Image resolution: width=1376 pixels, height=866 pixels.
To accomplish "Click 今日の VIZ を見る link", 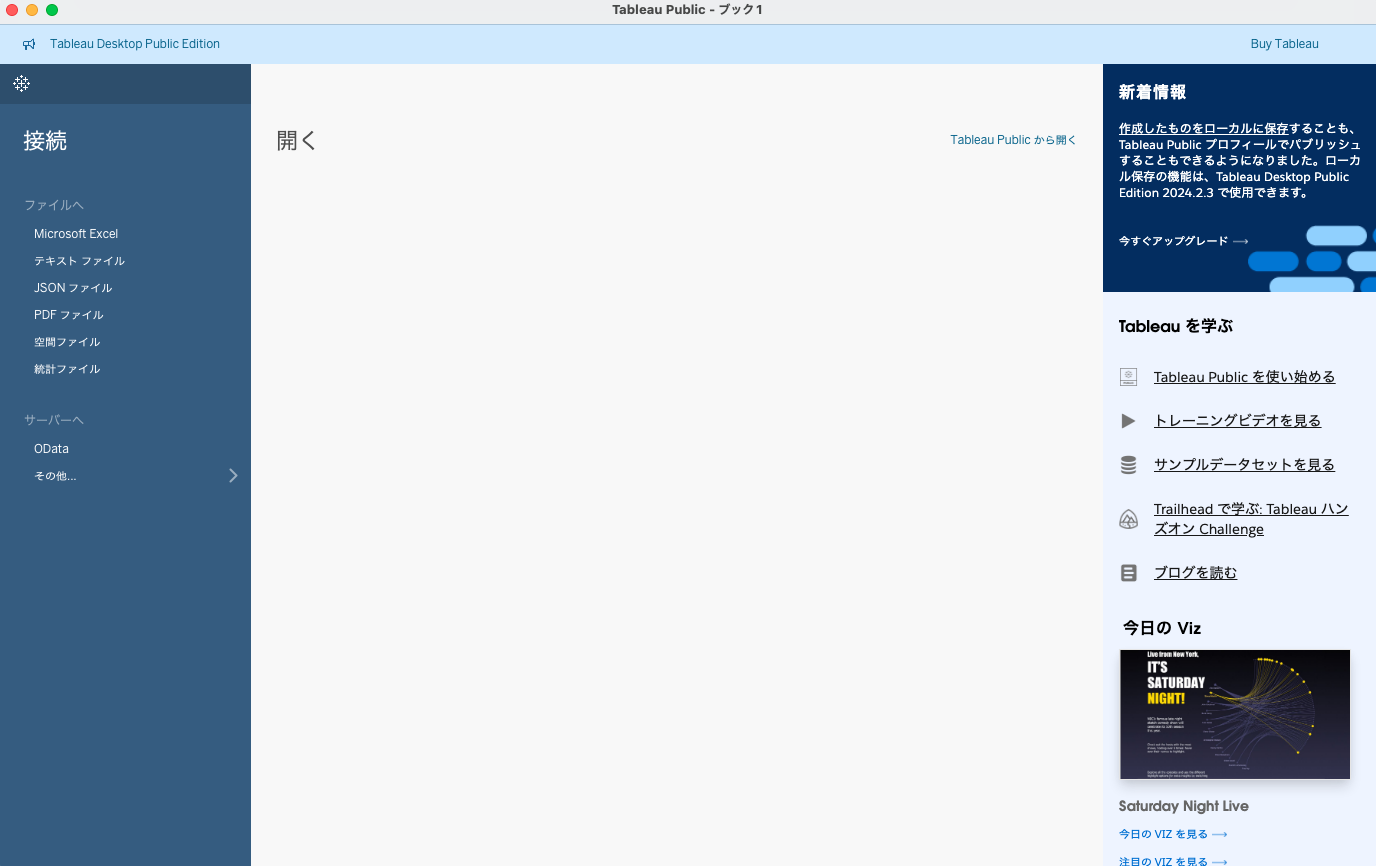I will coord(1173,834).
